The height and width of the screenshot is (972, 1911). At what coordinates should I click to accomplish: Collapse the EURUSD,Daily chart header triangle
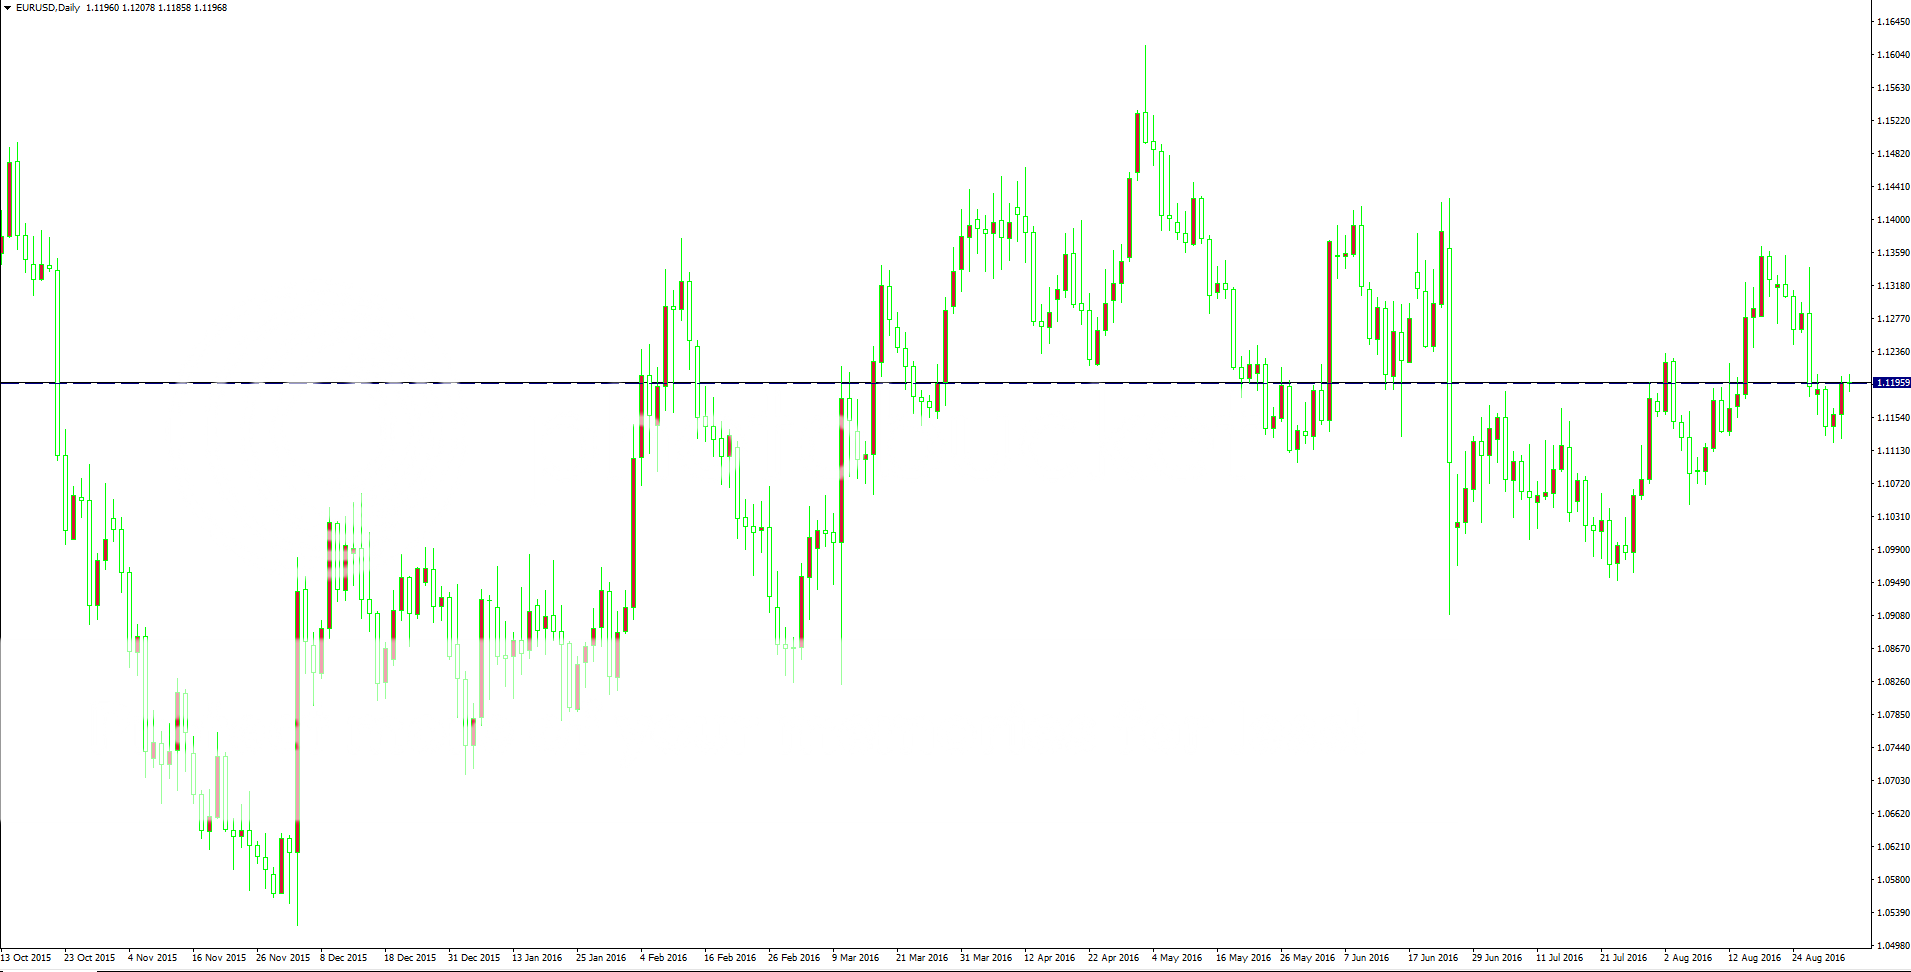tap(8, 7)
